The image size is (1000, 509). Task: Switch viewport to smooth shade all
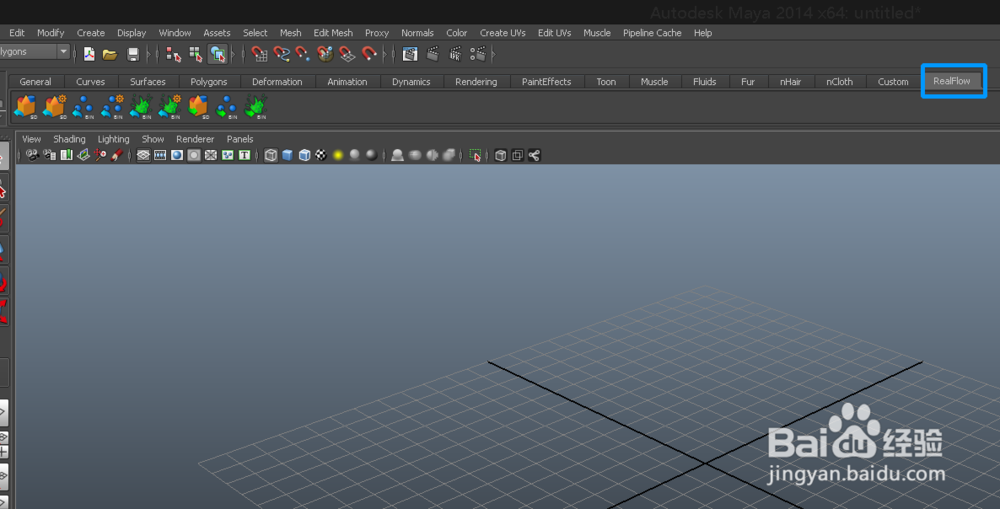tap(288, 155)
